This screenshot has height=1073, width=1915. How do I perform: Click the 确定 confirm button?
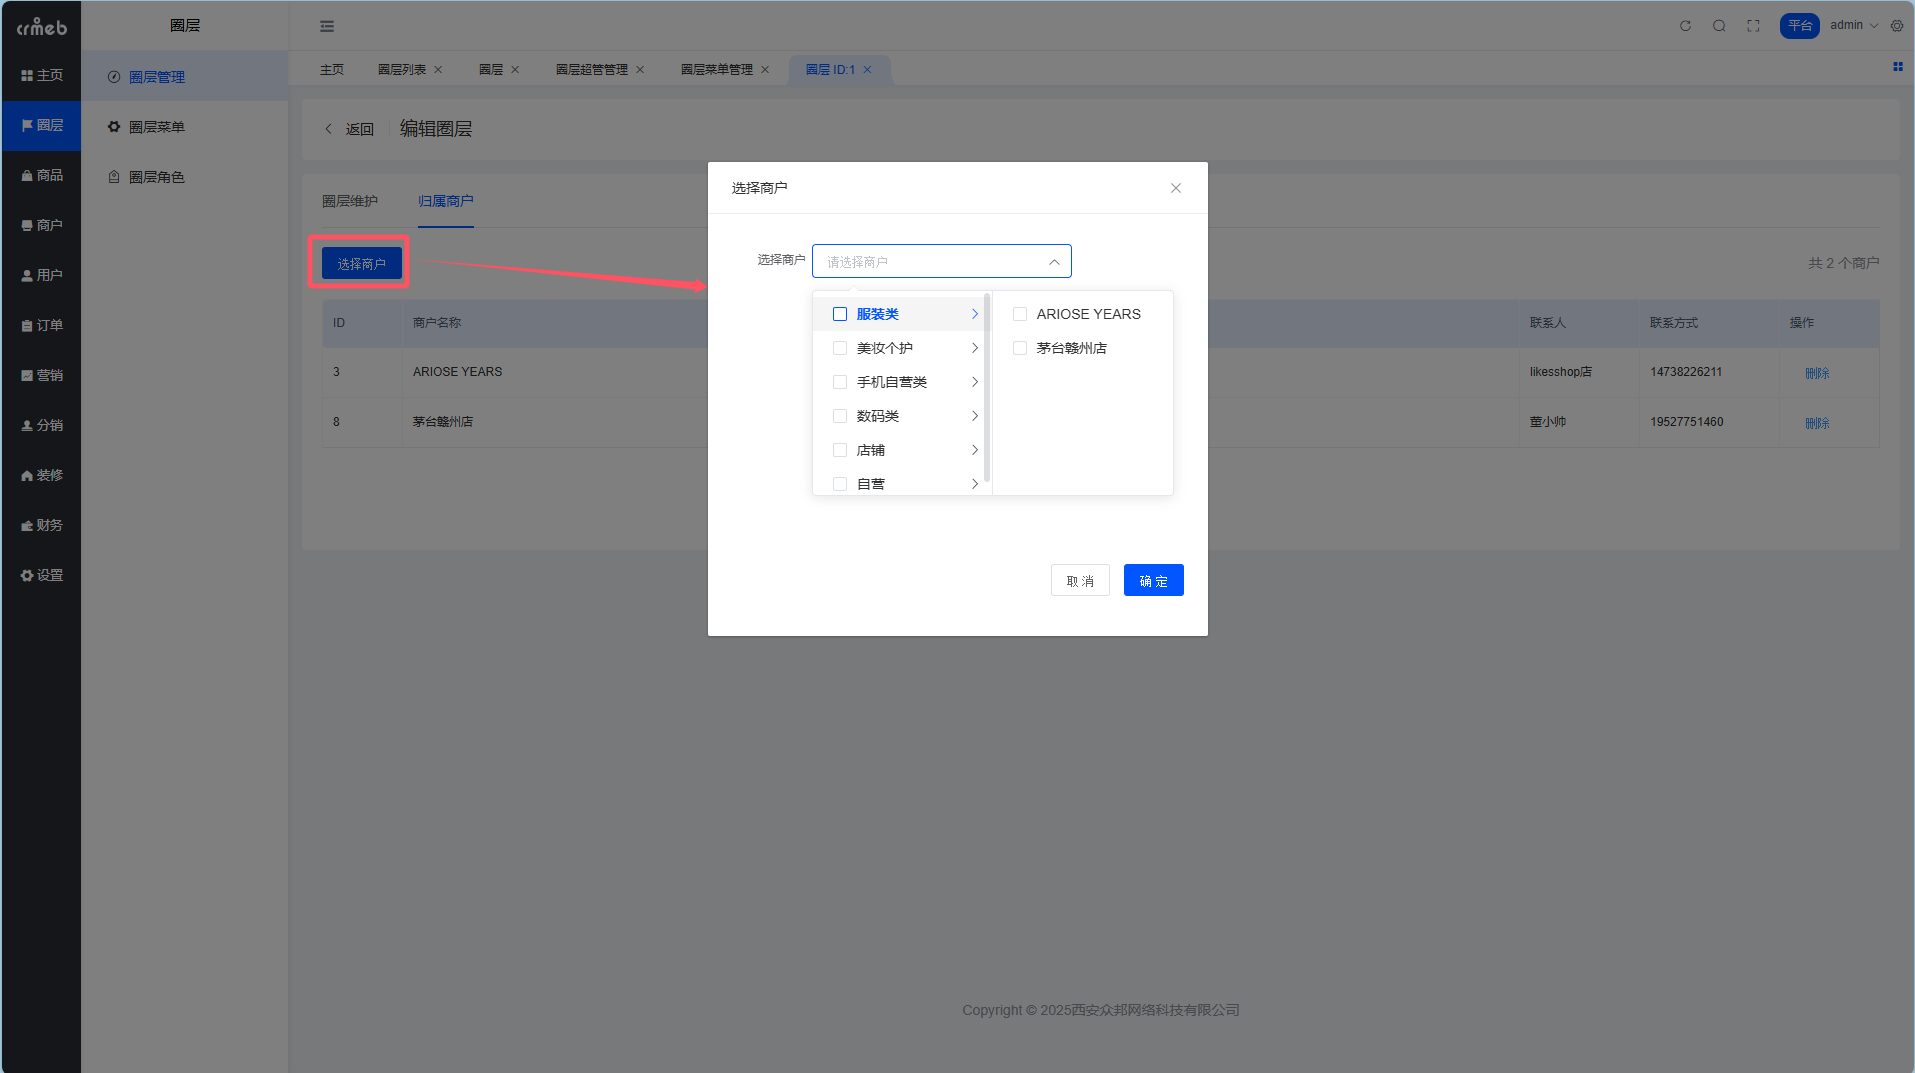pyautogui.click(x=1153, y=580)
